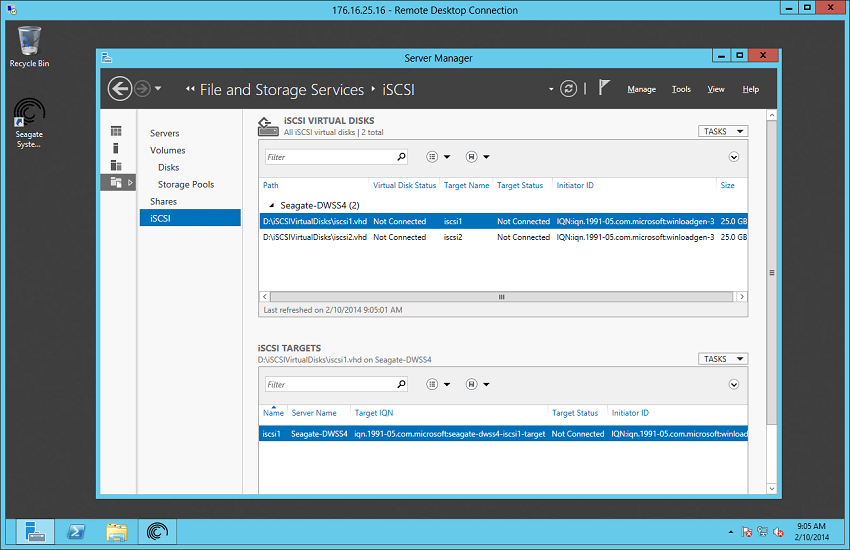Viewport: 850px width, 550px height.
Task: Select Servers in the navigation list
Action: pyautogui.click(x=165, y=133)
